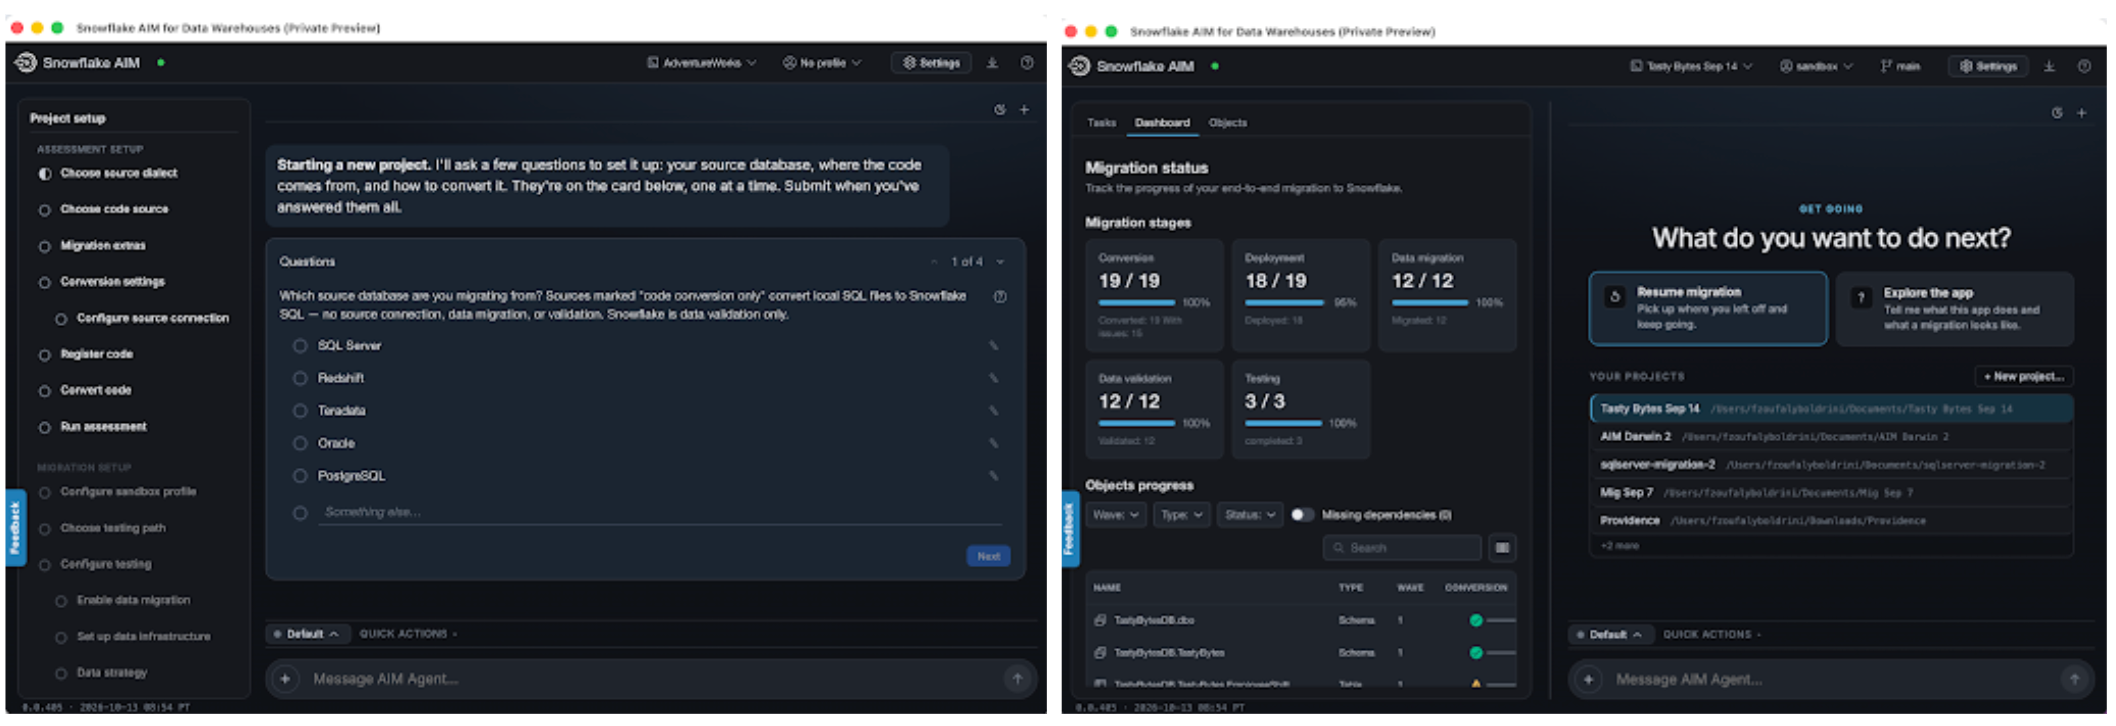This screenshot has height=726, width=2116.
Task: Select the Dashboard tab
Action: [x=1162, y=123]
